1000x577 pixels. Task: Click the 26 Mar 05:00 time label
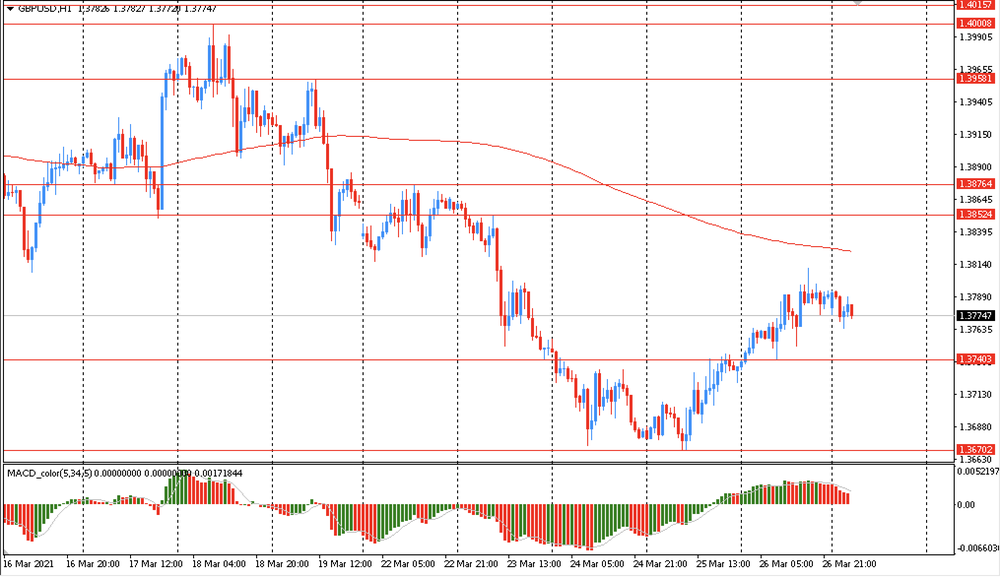[x=786, y=564]
